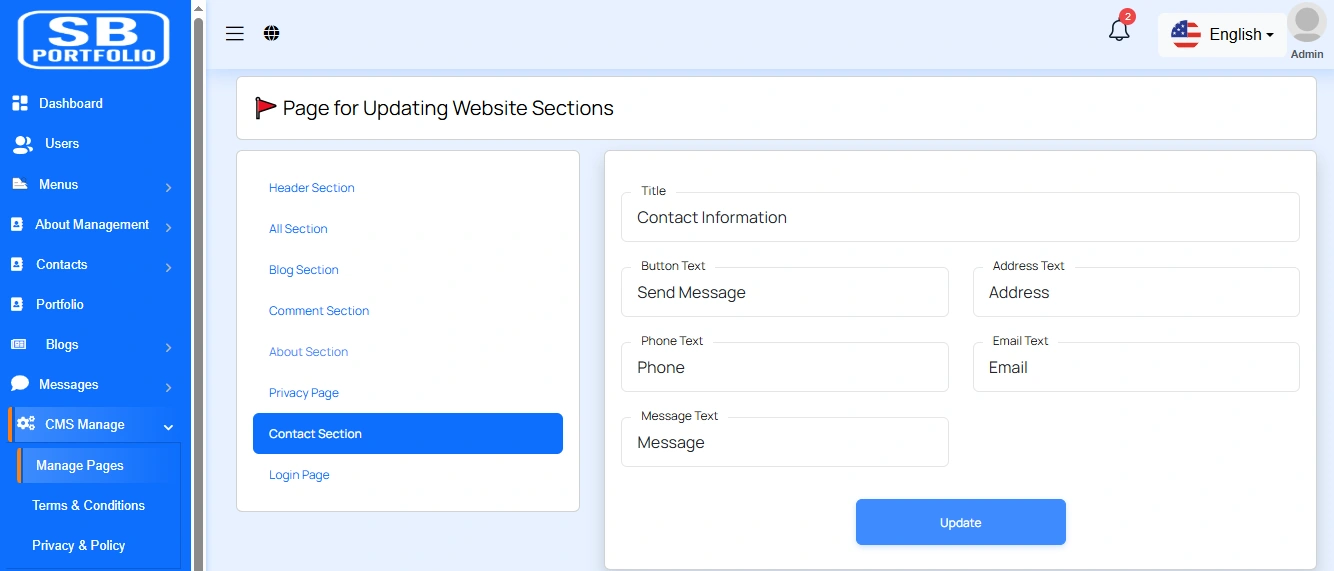
Task: Expand the About Management chevron
Action: pos(168,227)
